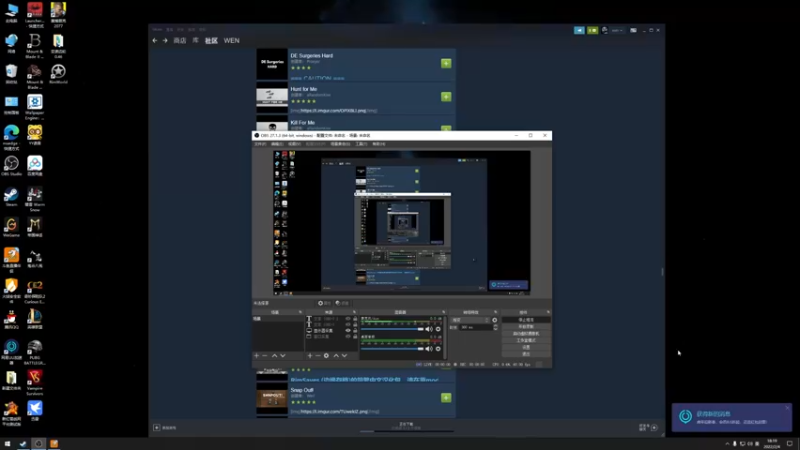The height and width of the screenshot is (450, 800).
Task: Move source up in the Sources panel
Action: [x=336, y=356]
